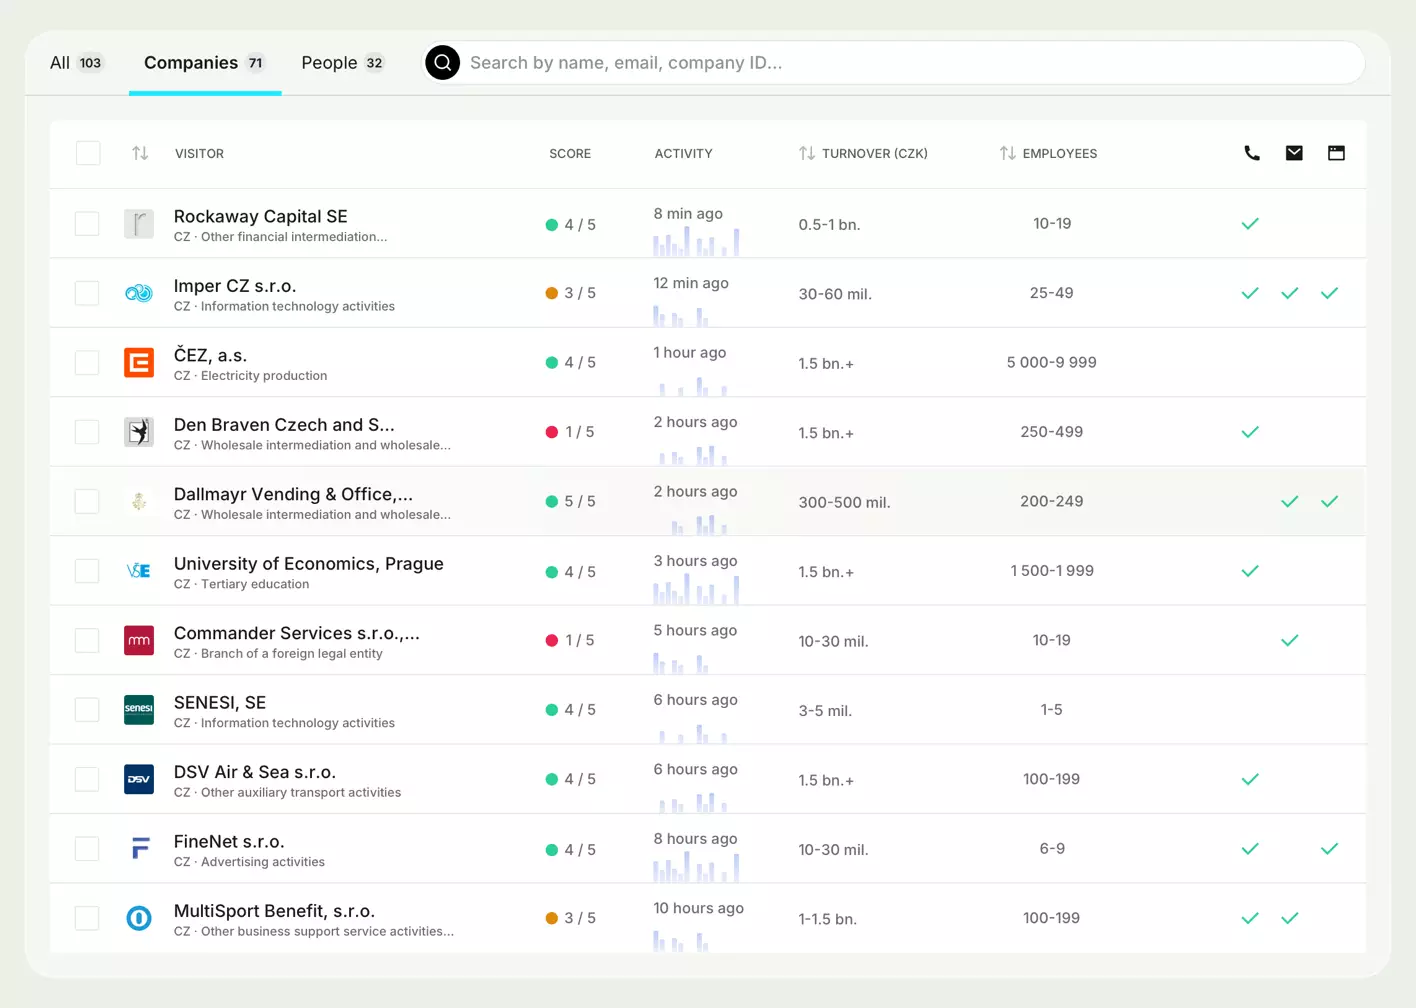Check the University of Economics row checkbox
The image size is (1416, 1008).
pos(87,571)
